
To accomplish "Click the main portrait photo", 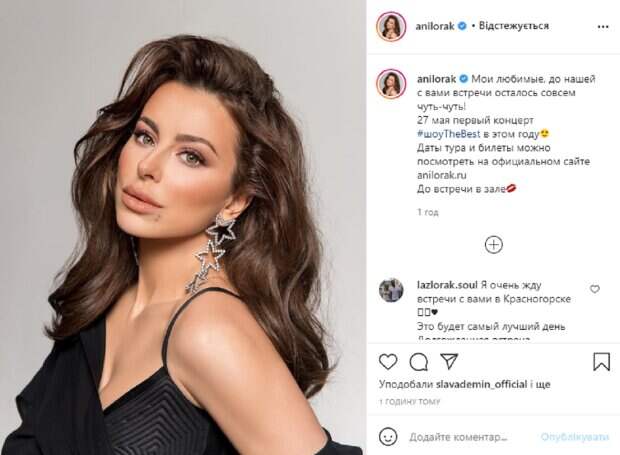I will [183, 227].
